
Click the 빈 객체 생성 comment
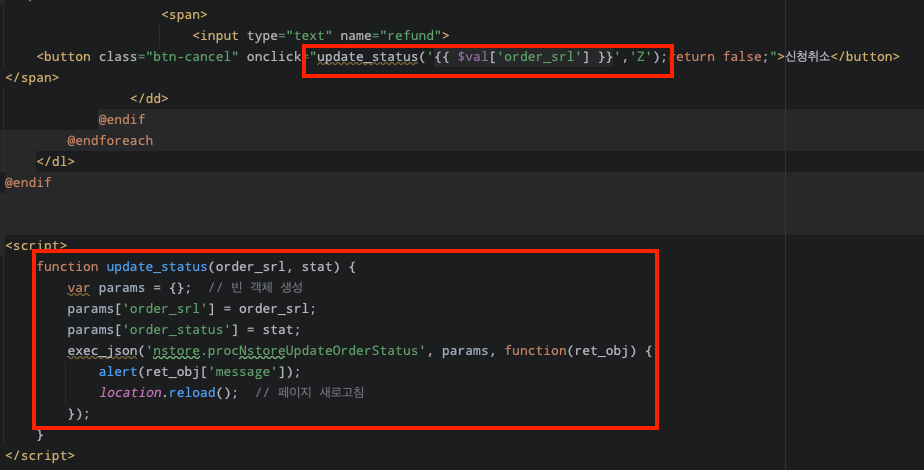point(256,287)
